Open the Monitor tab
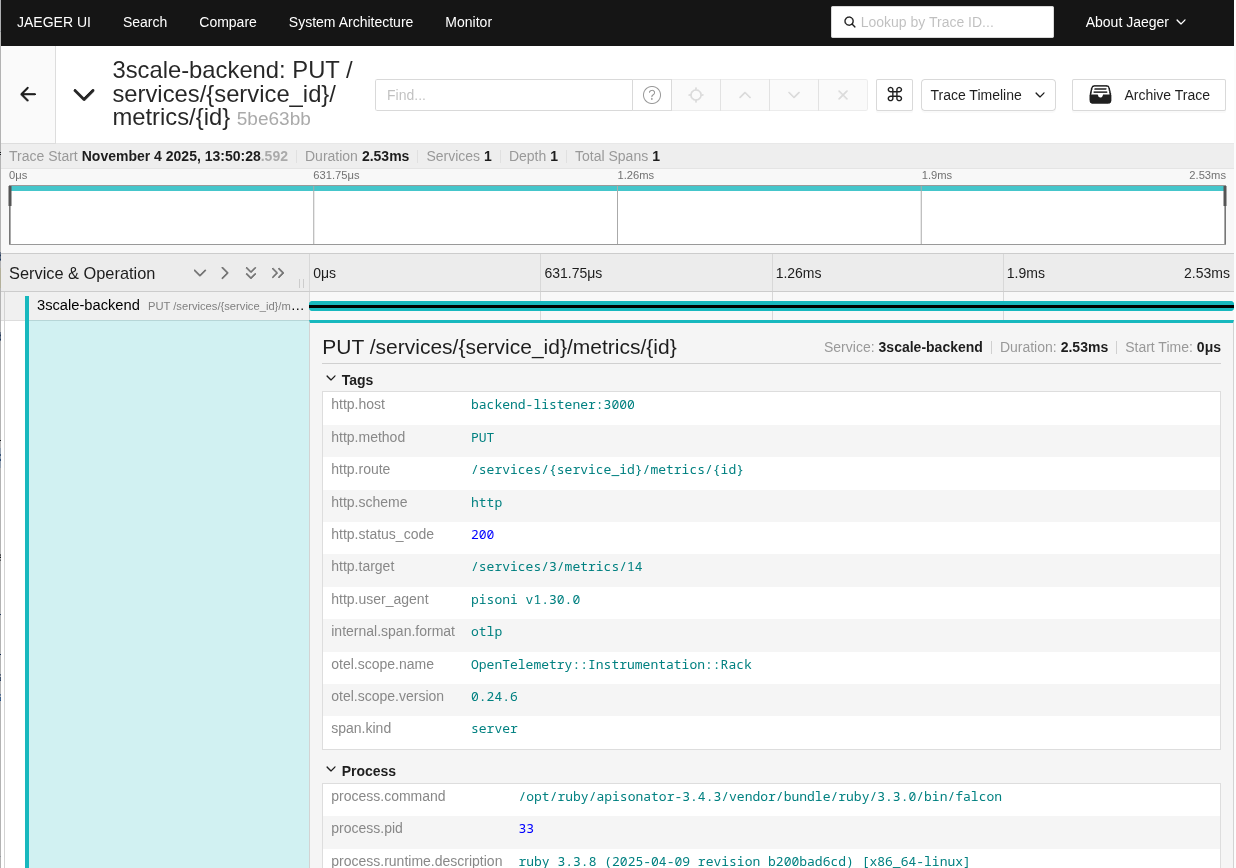This screenshot has width=1236, height=868. [468, 22]
